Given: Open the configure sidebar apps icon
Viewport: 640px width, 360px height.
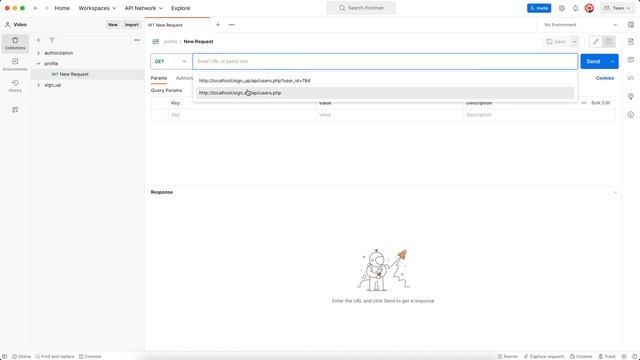Looking at the screenshot, I should [15, 109].
